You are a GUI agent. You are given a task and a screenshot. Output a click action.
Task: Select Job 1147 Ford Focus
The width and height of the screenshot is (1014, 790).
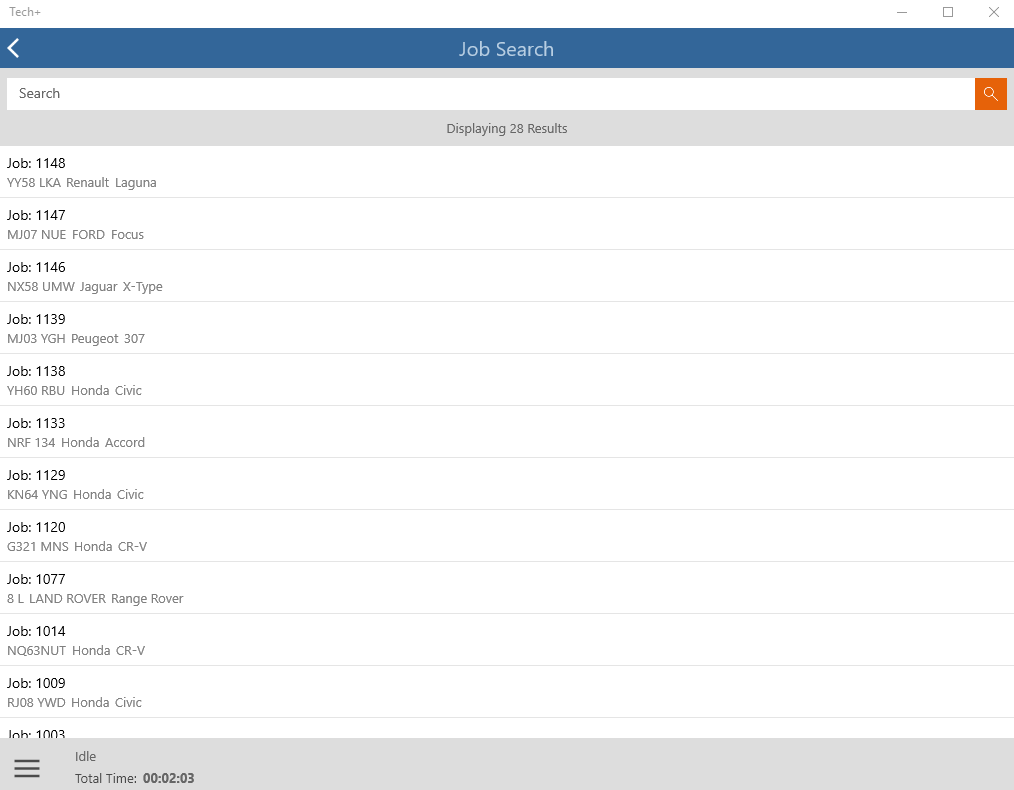pos(506,224)
